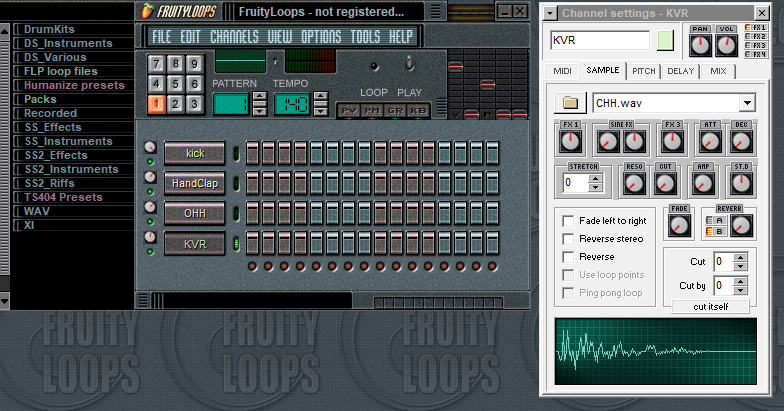
Task: Enable the Reverse checkbox
Action: click(x=568, y=257)
